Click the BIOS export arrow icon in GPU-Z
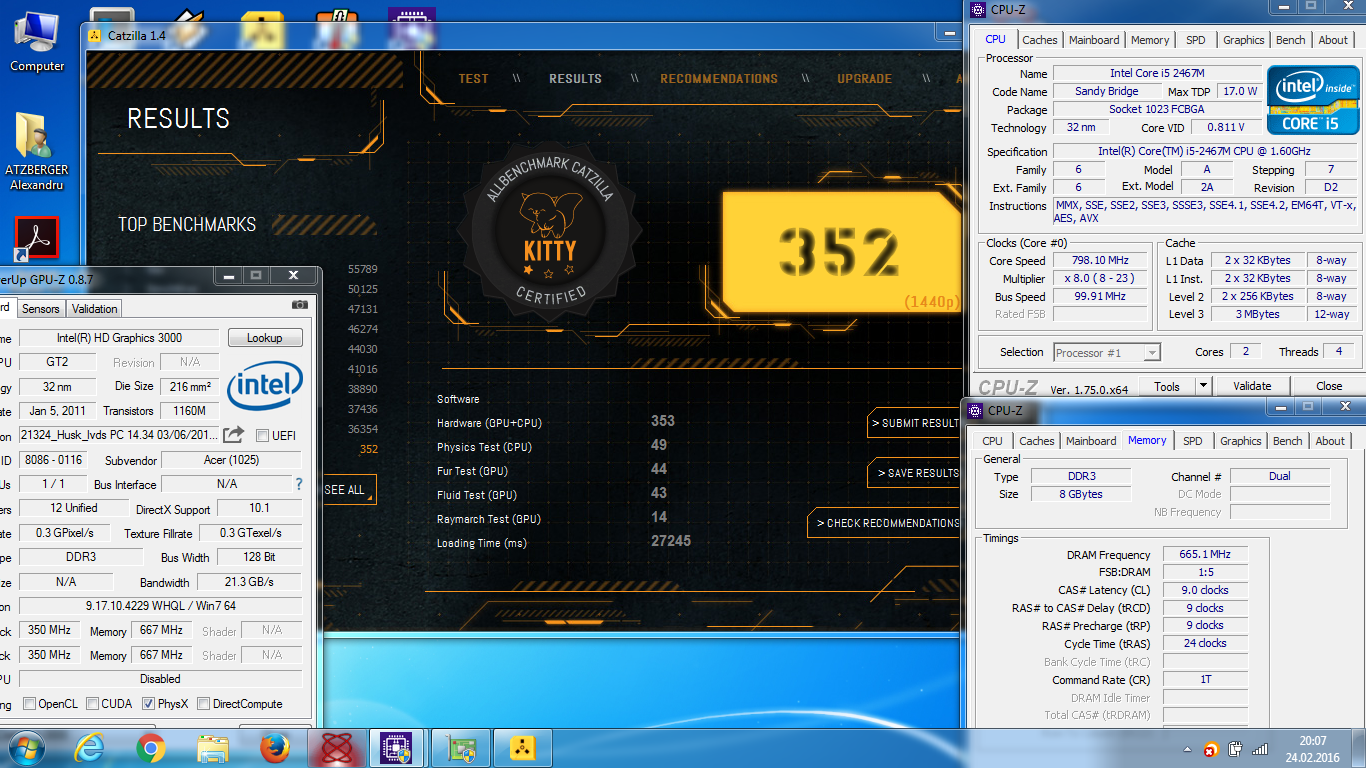Image resolution: width=1366 pixels, height=768 pixels. point(233,434)
